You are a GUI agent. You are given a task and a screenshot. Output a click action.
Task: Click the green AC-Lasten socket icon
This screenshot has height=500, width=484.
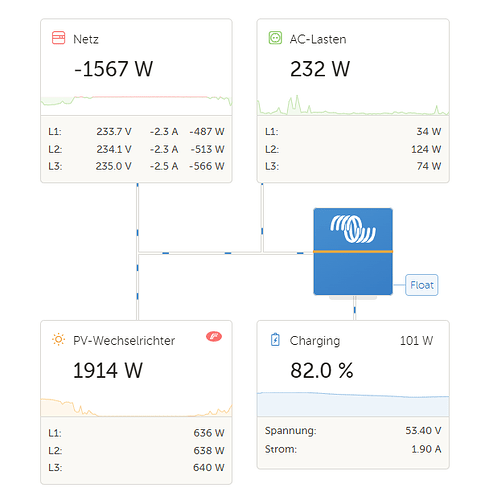(275, 38)
